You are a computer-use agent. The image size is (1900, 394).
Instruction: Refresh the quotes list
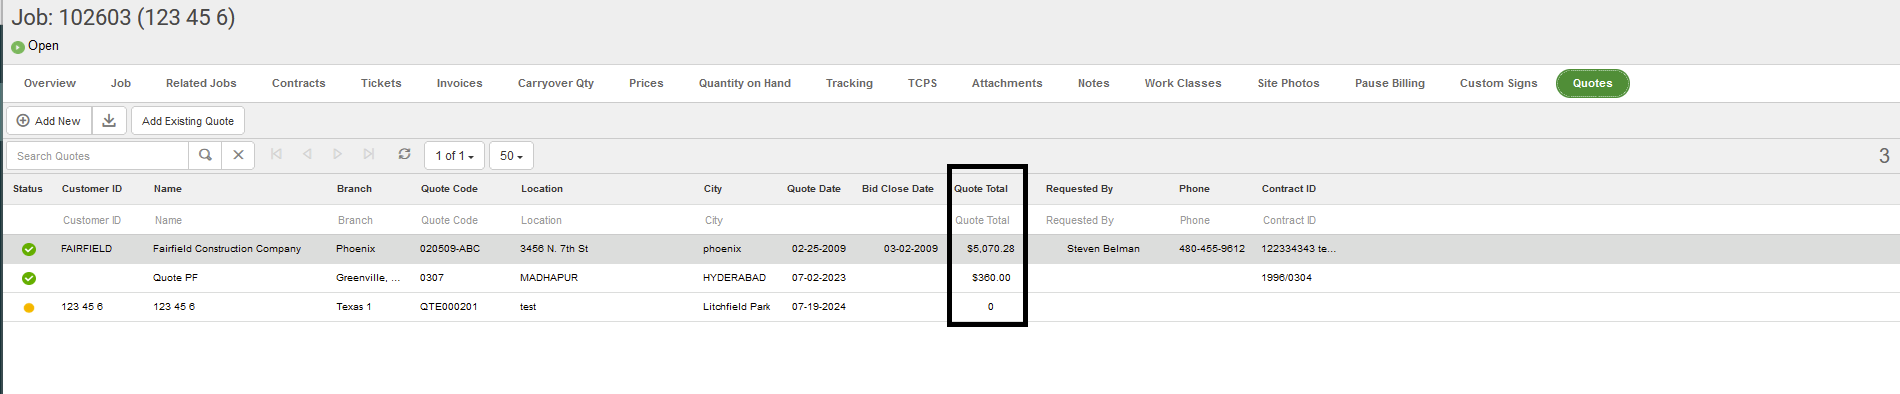click(404, 154)
